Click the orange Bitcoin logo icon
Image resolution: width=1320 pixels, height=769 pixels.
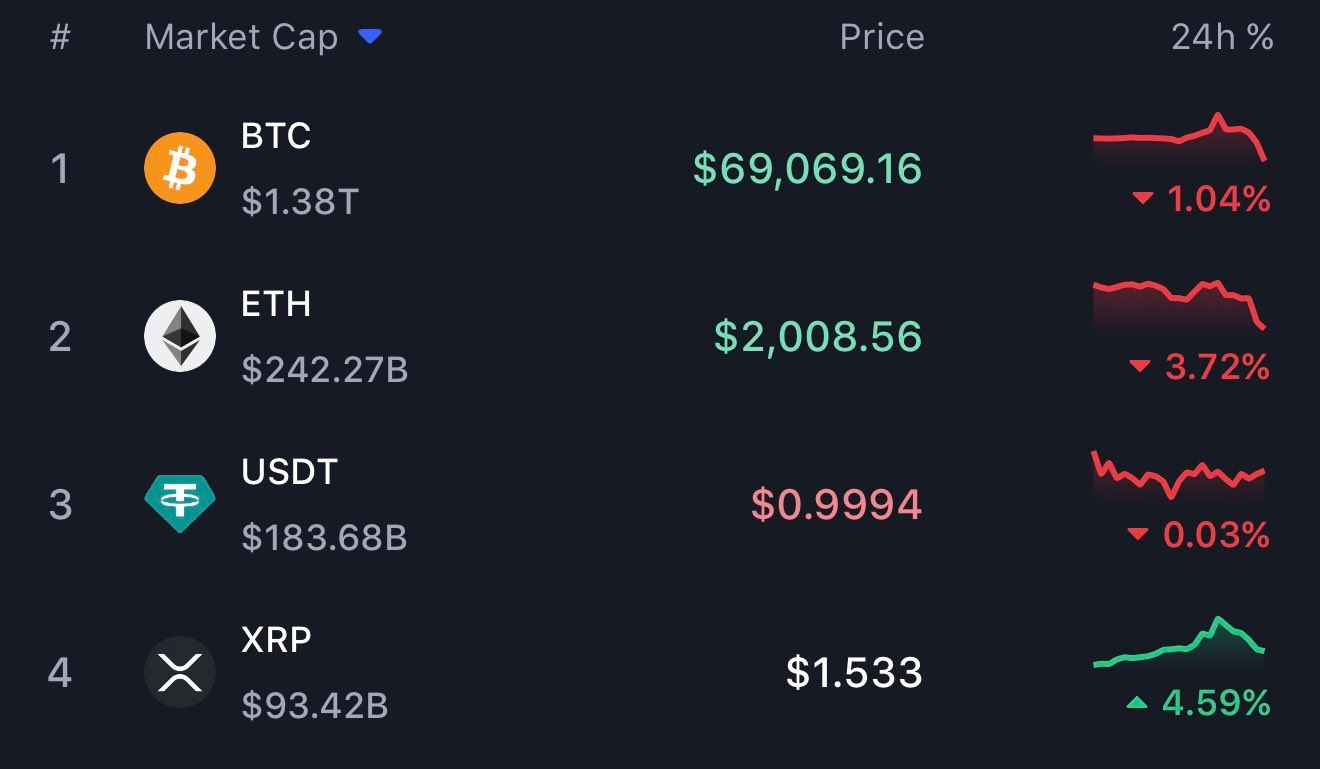[180, 168]
